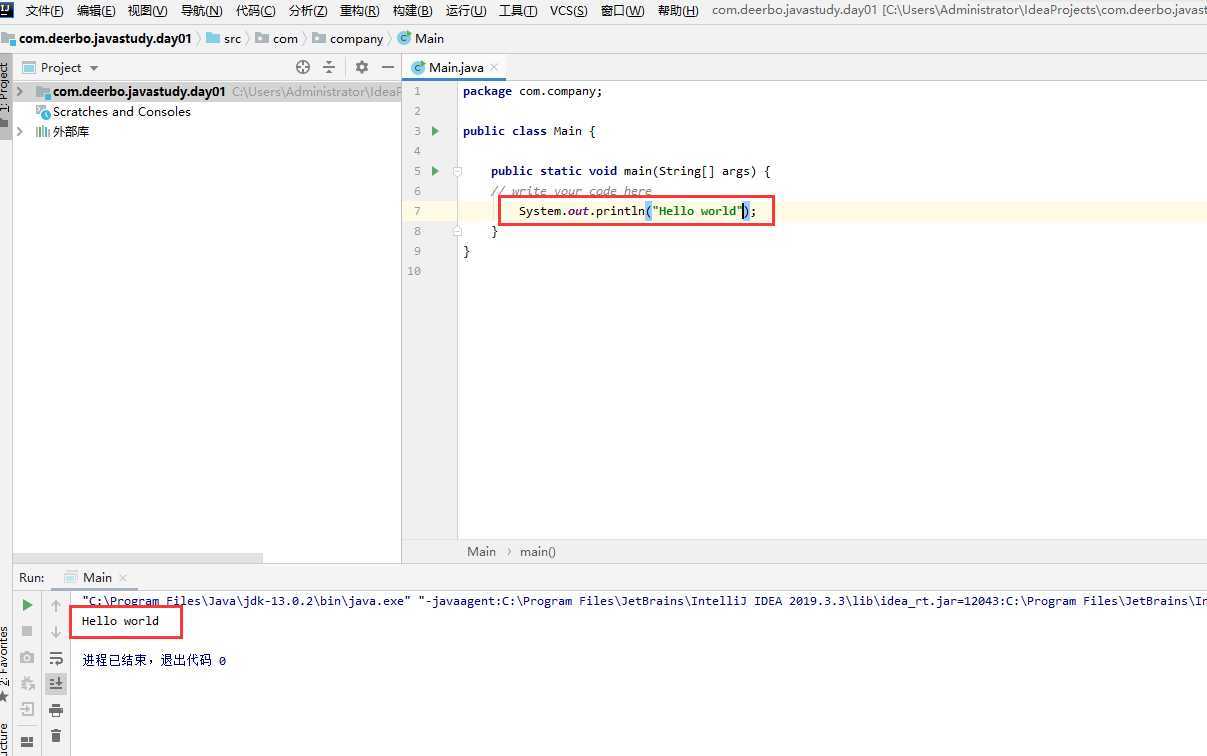Rerun Main with the green play icon
The image size is (1207, 756).
(x=27, y=605)
